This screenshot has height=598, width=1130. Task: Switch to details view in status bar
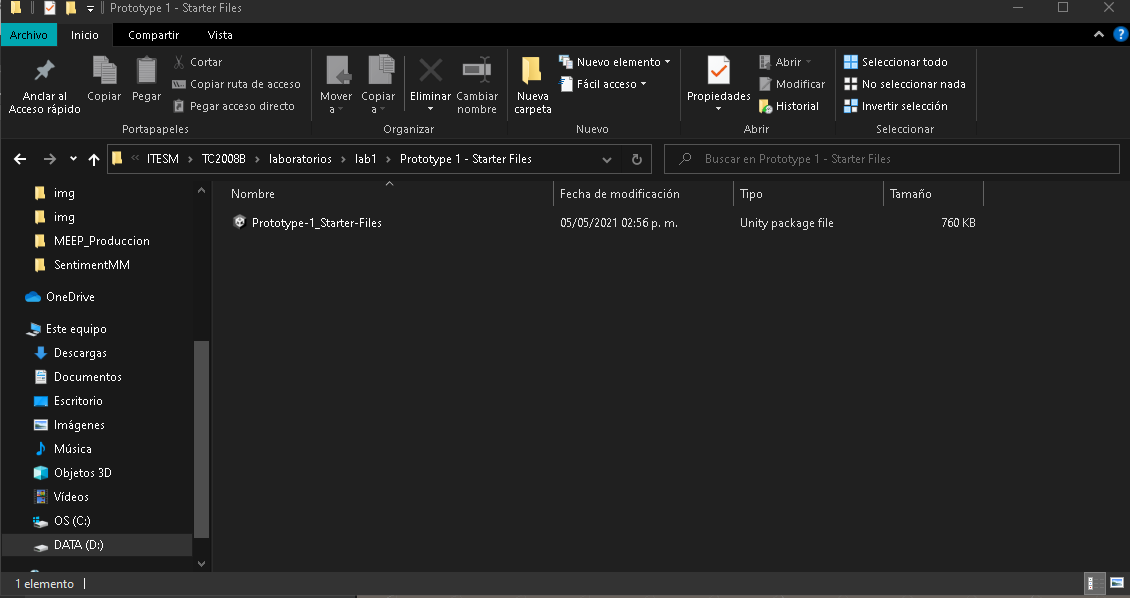coord(1094,583)
